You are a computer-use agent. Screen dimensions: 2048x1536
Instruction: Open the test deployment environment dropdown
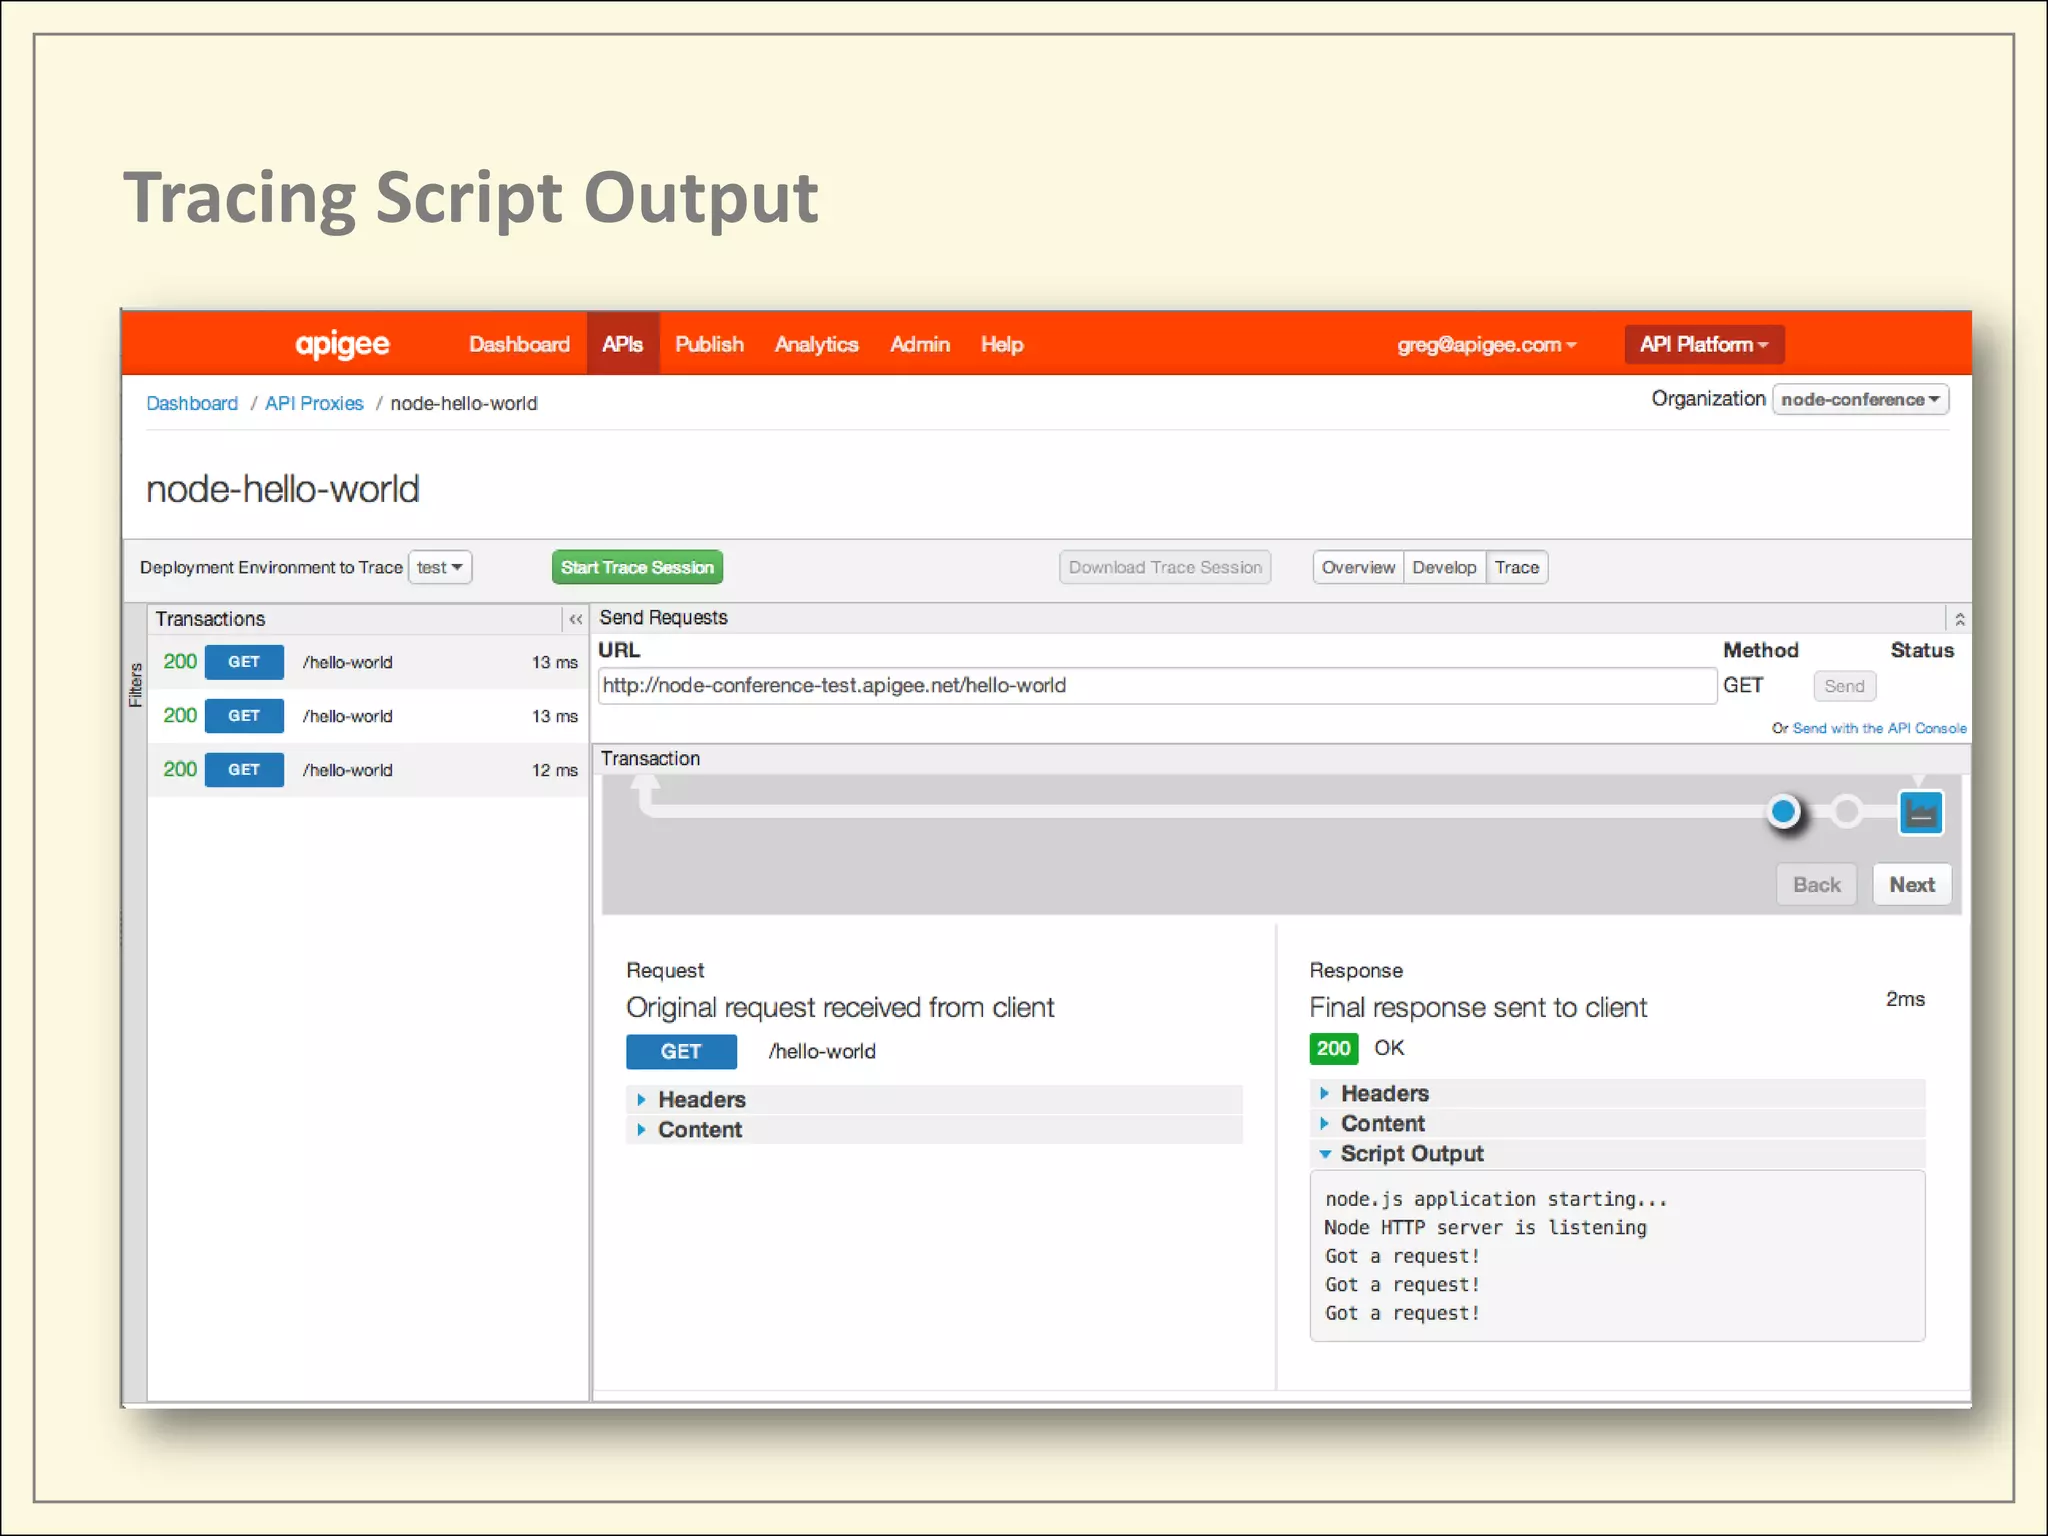coord(440,568)
